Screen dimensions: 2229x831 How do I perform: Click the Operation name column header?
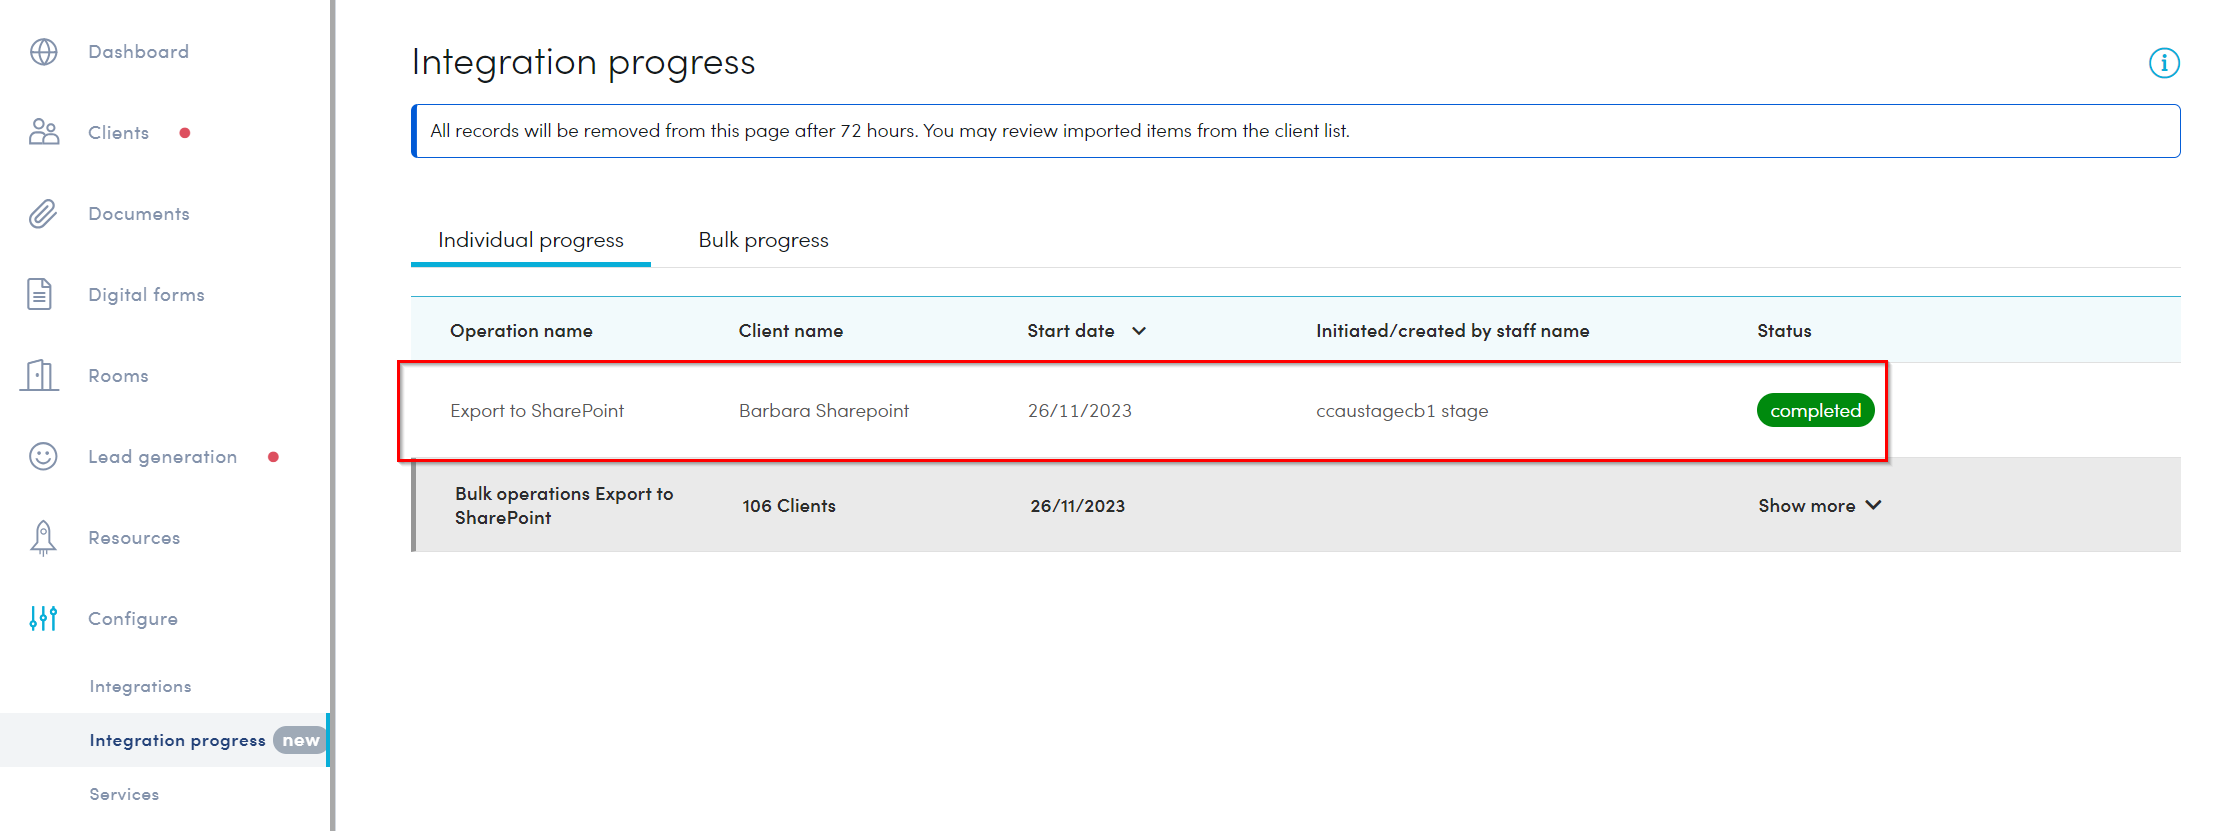click(521, 331)
